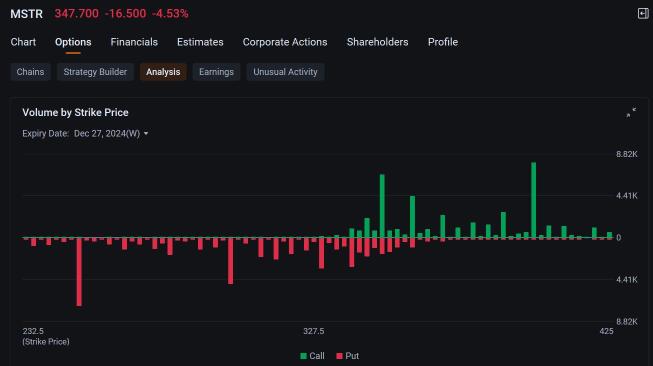653x366 pixels.
Task: Open the Shareholders tab
Action: pos(377,42)
